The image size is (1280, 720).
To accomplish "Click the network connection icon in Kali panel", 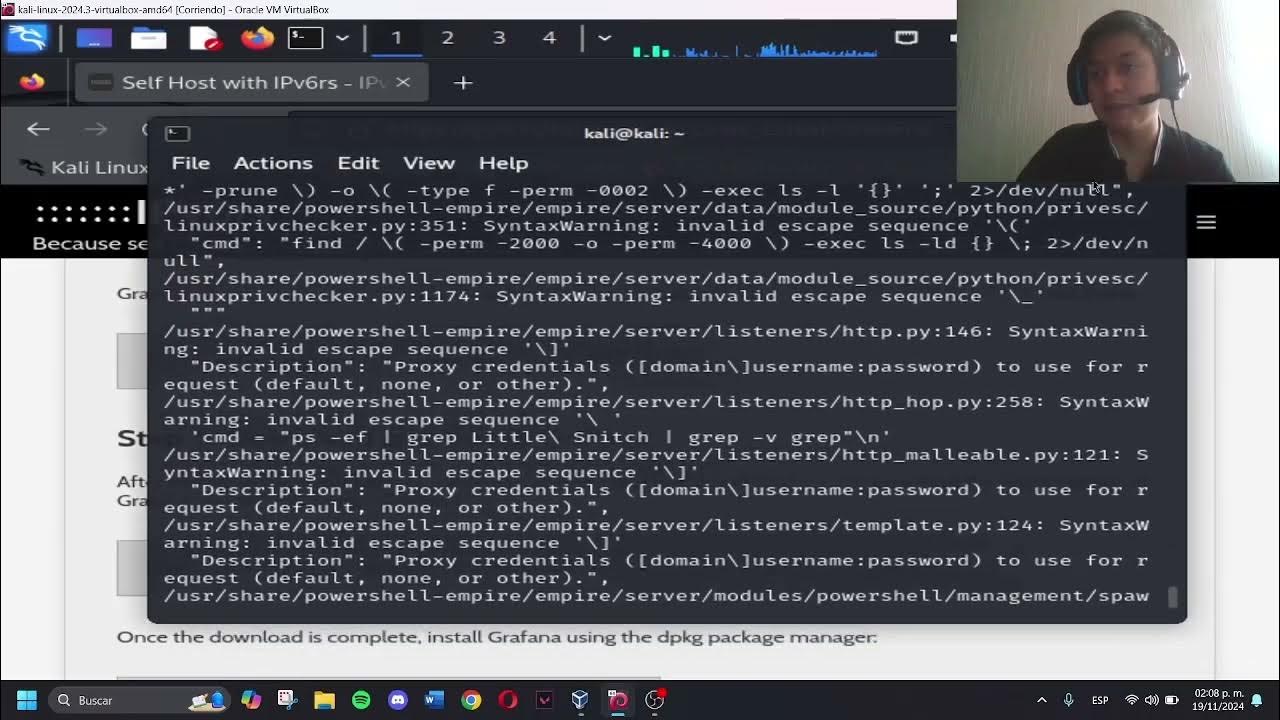I will 906,38.
